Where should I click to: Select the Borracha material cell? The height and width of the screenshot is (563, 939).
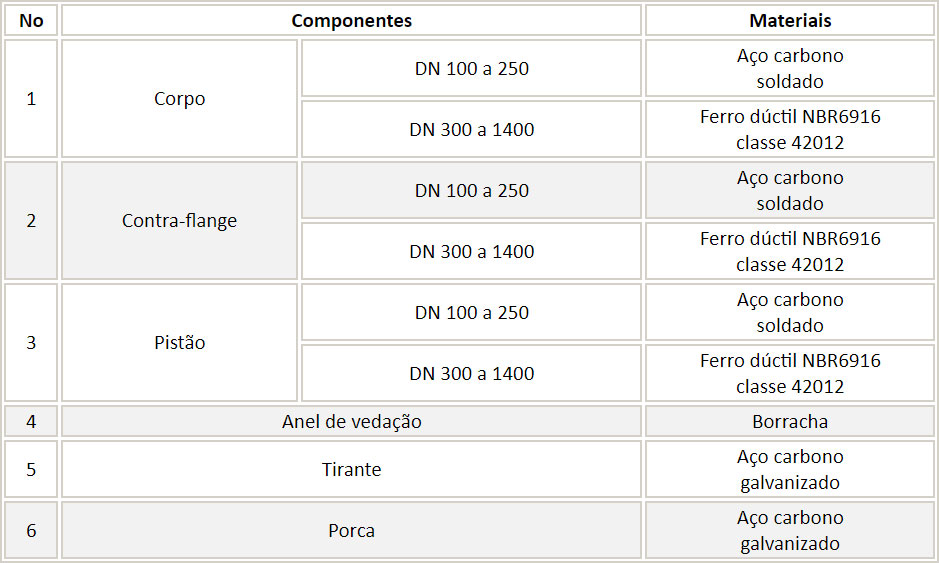(x=790, y=422)
